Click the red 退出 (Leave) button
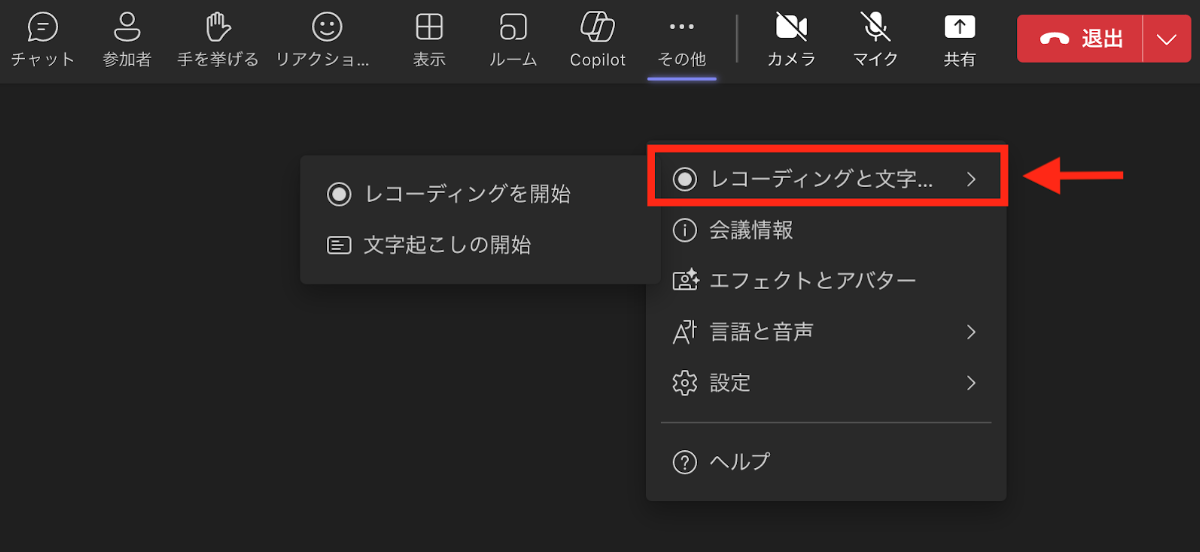This screenshot has height=552, width=1200. [1080, 39]
